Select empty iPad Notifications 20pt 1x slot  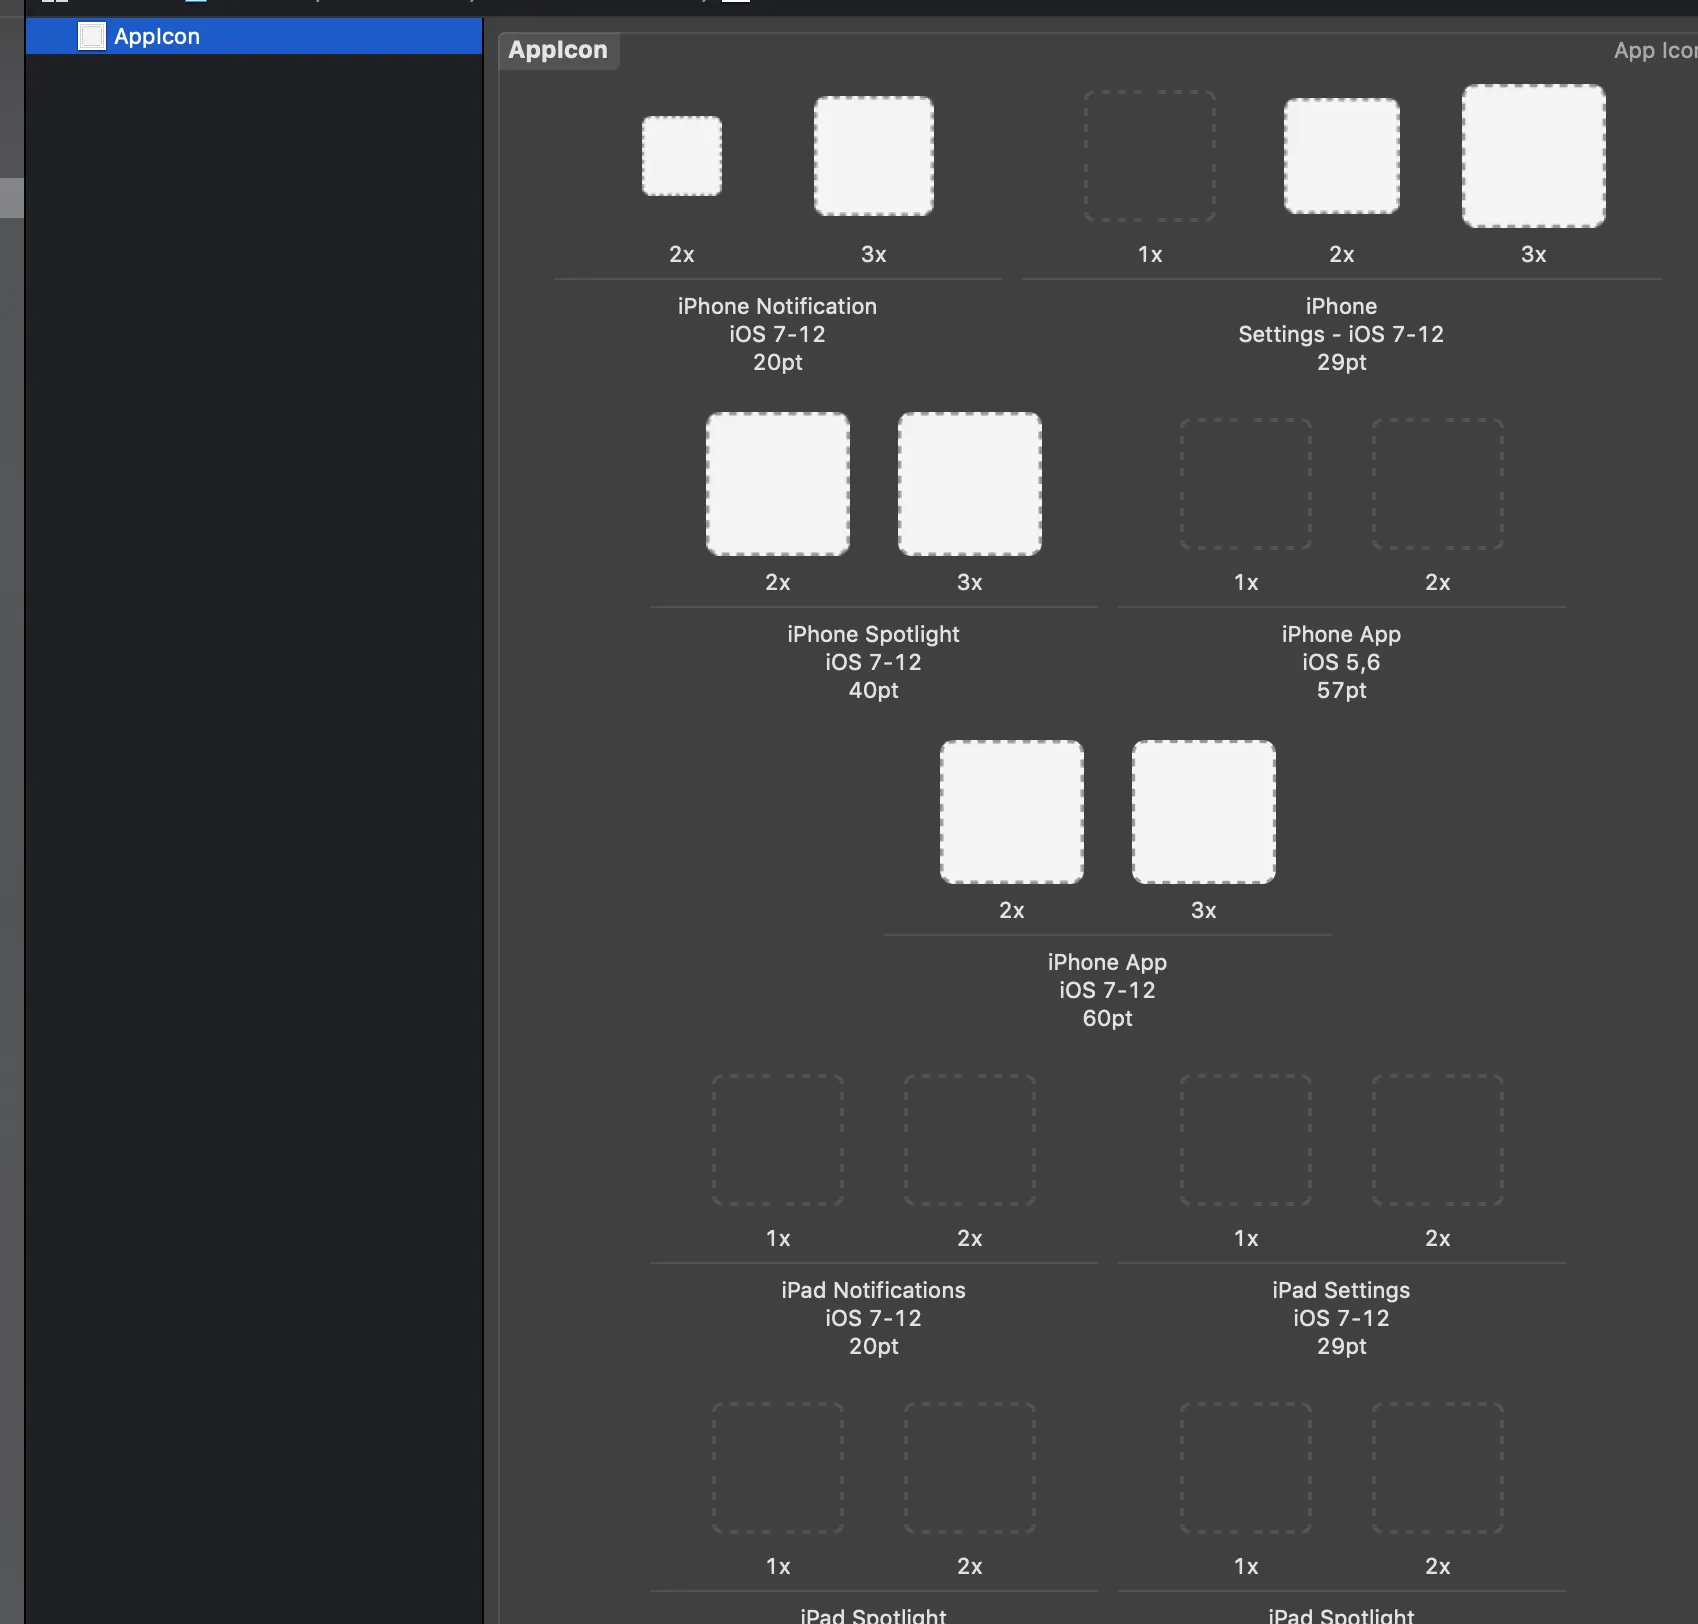(778, 1140)
